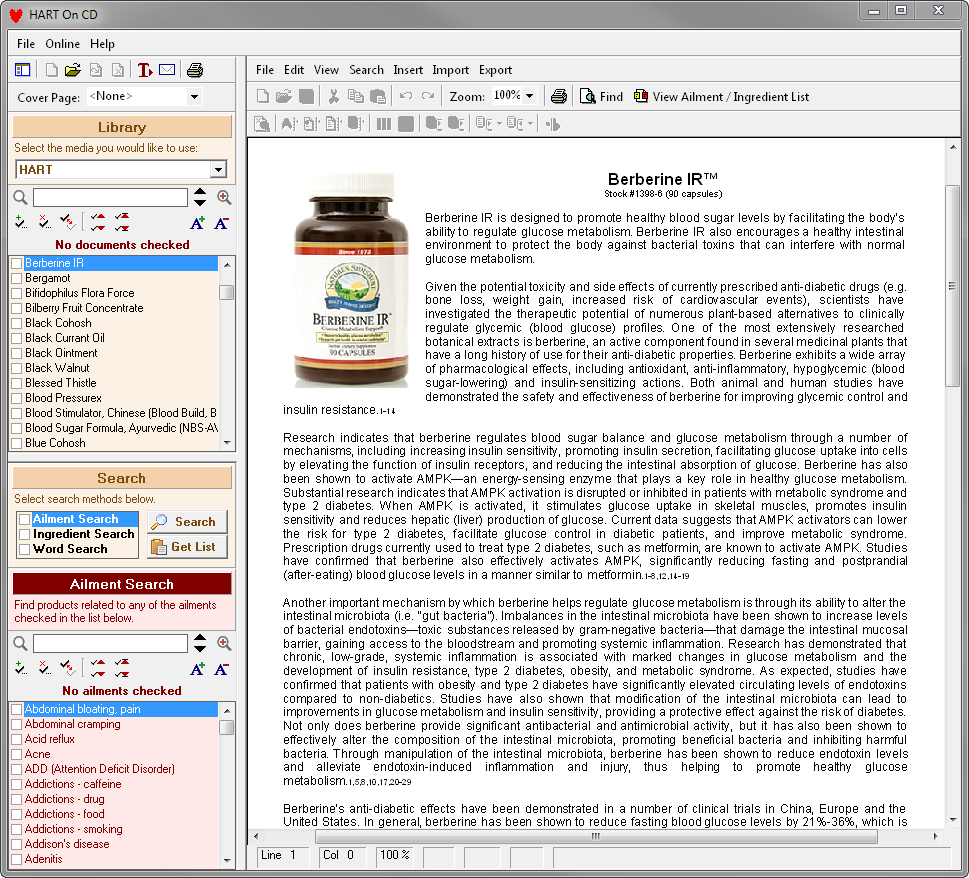Click the ailment search input field
Viewport: 969px width, 878px height.
(110, 643)
